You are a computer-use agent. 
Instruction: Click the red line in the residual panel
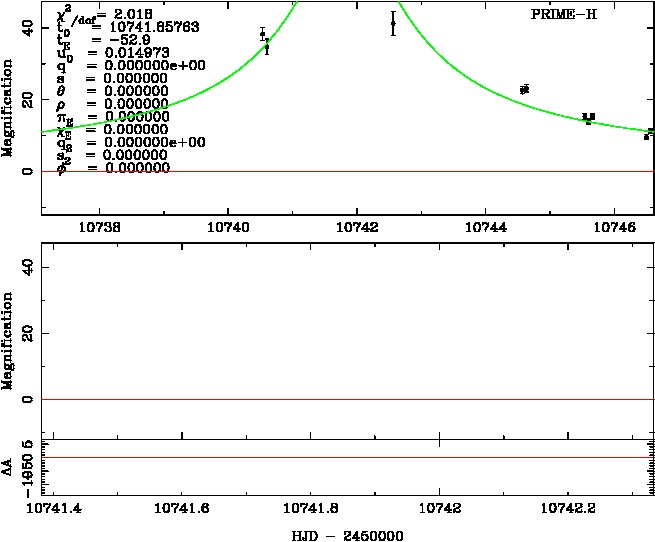tap(347, 457)
